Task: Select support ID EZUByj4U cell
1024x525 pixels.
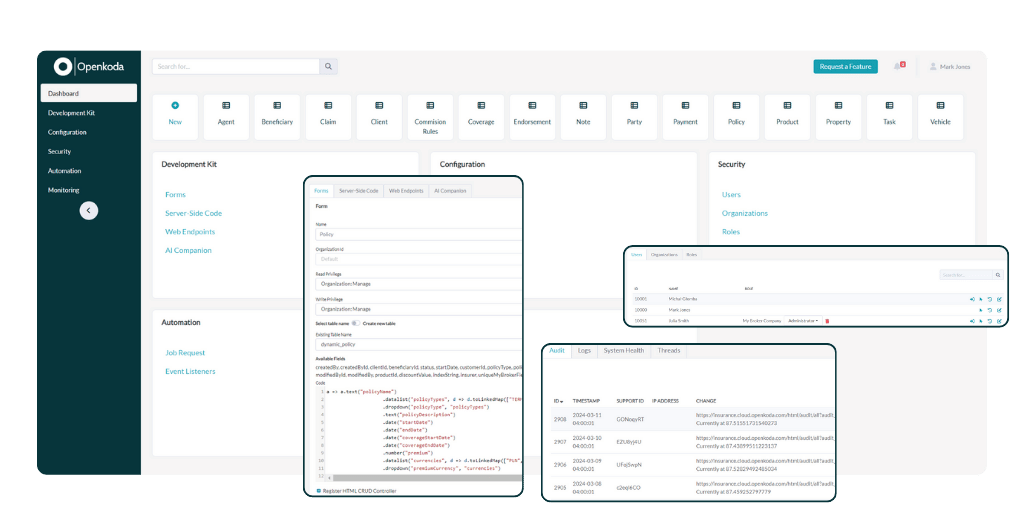Action: tap(629, 442)
